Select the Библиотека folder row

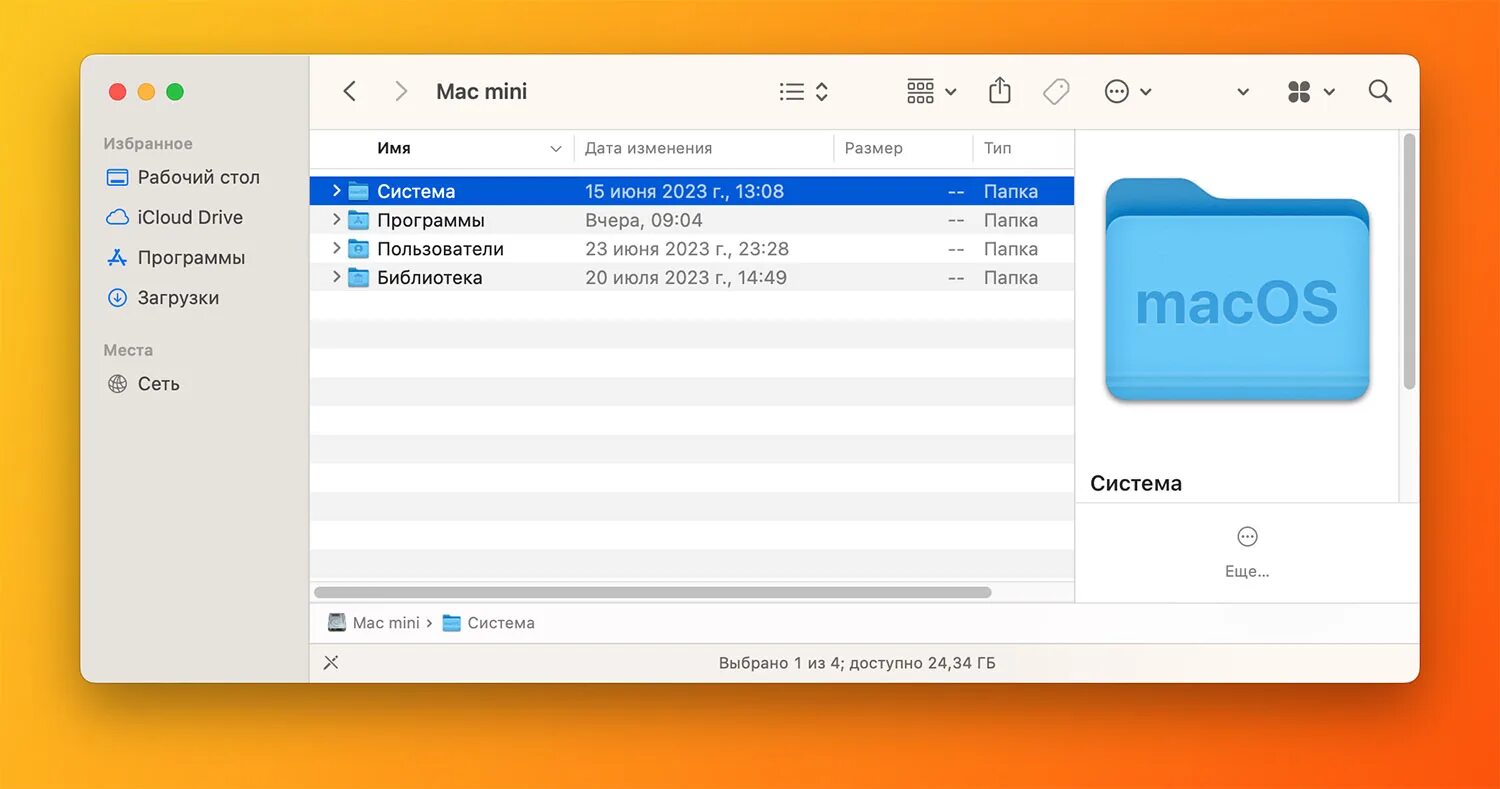(692, 277)
